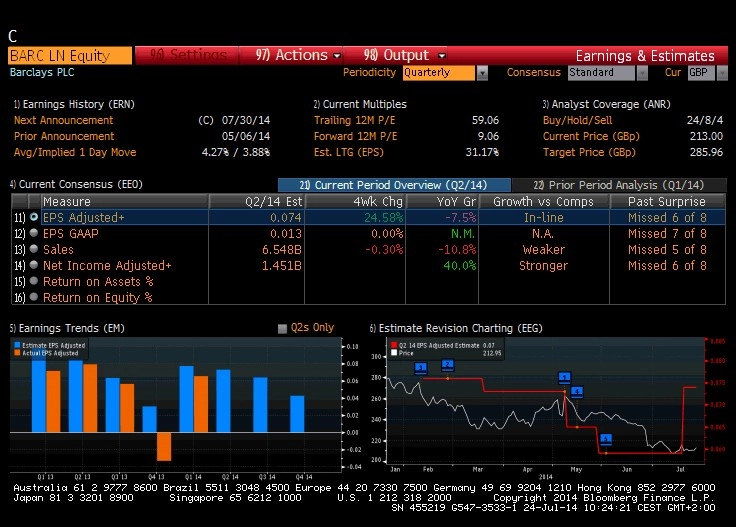The height and width of the screenshot is (527, 736).
Task: Open the 97) Actions dropdown menu
Action: pos(298,55)
